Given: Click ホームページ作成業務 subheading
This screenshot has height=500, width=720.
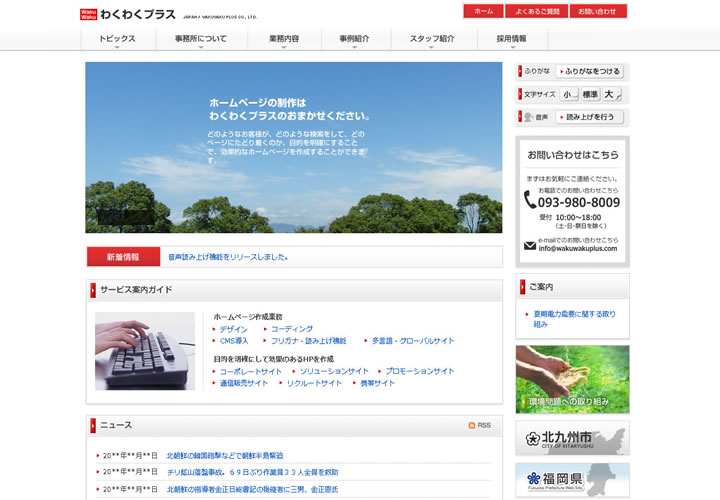Looking at the screenshot, I should point(248,317).
